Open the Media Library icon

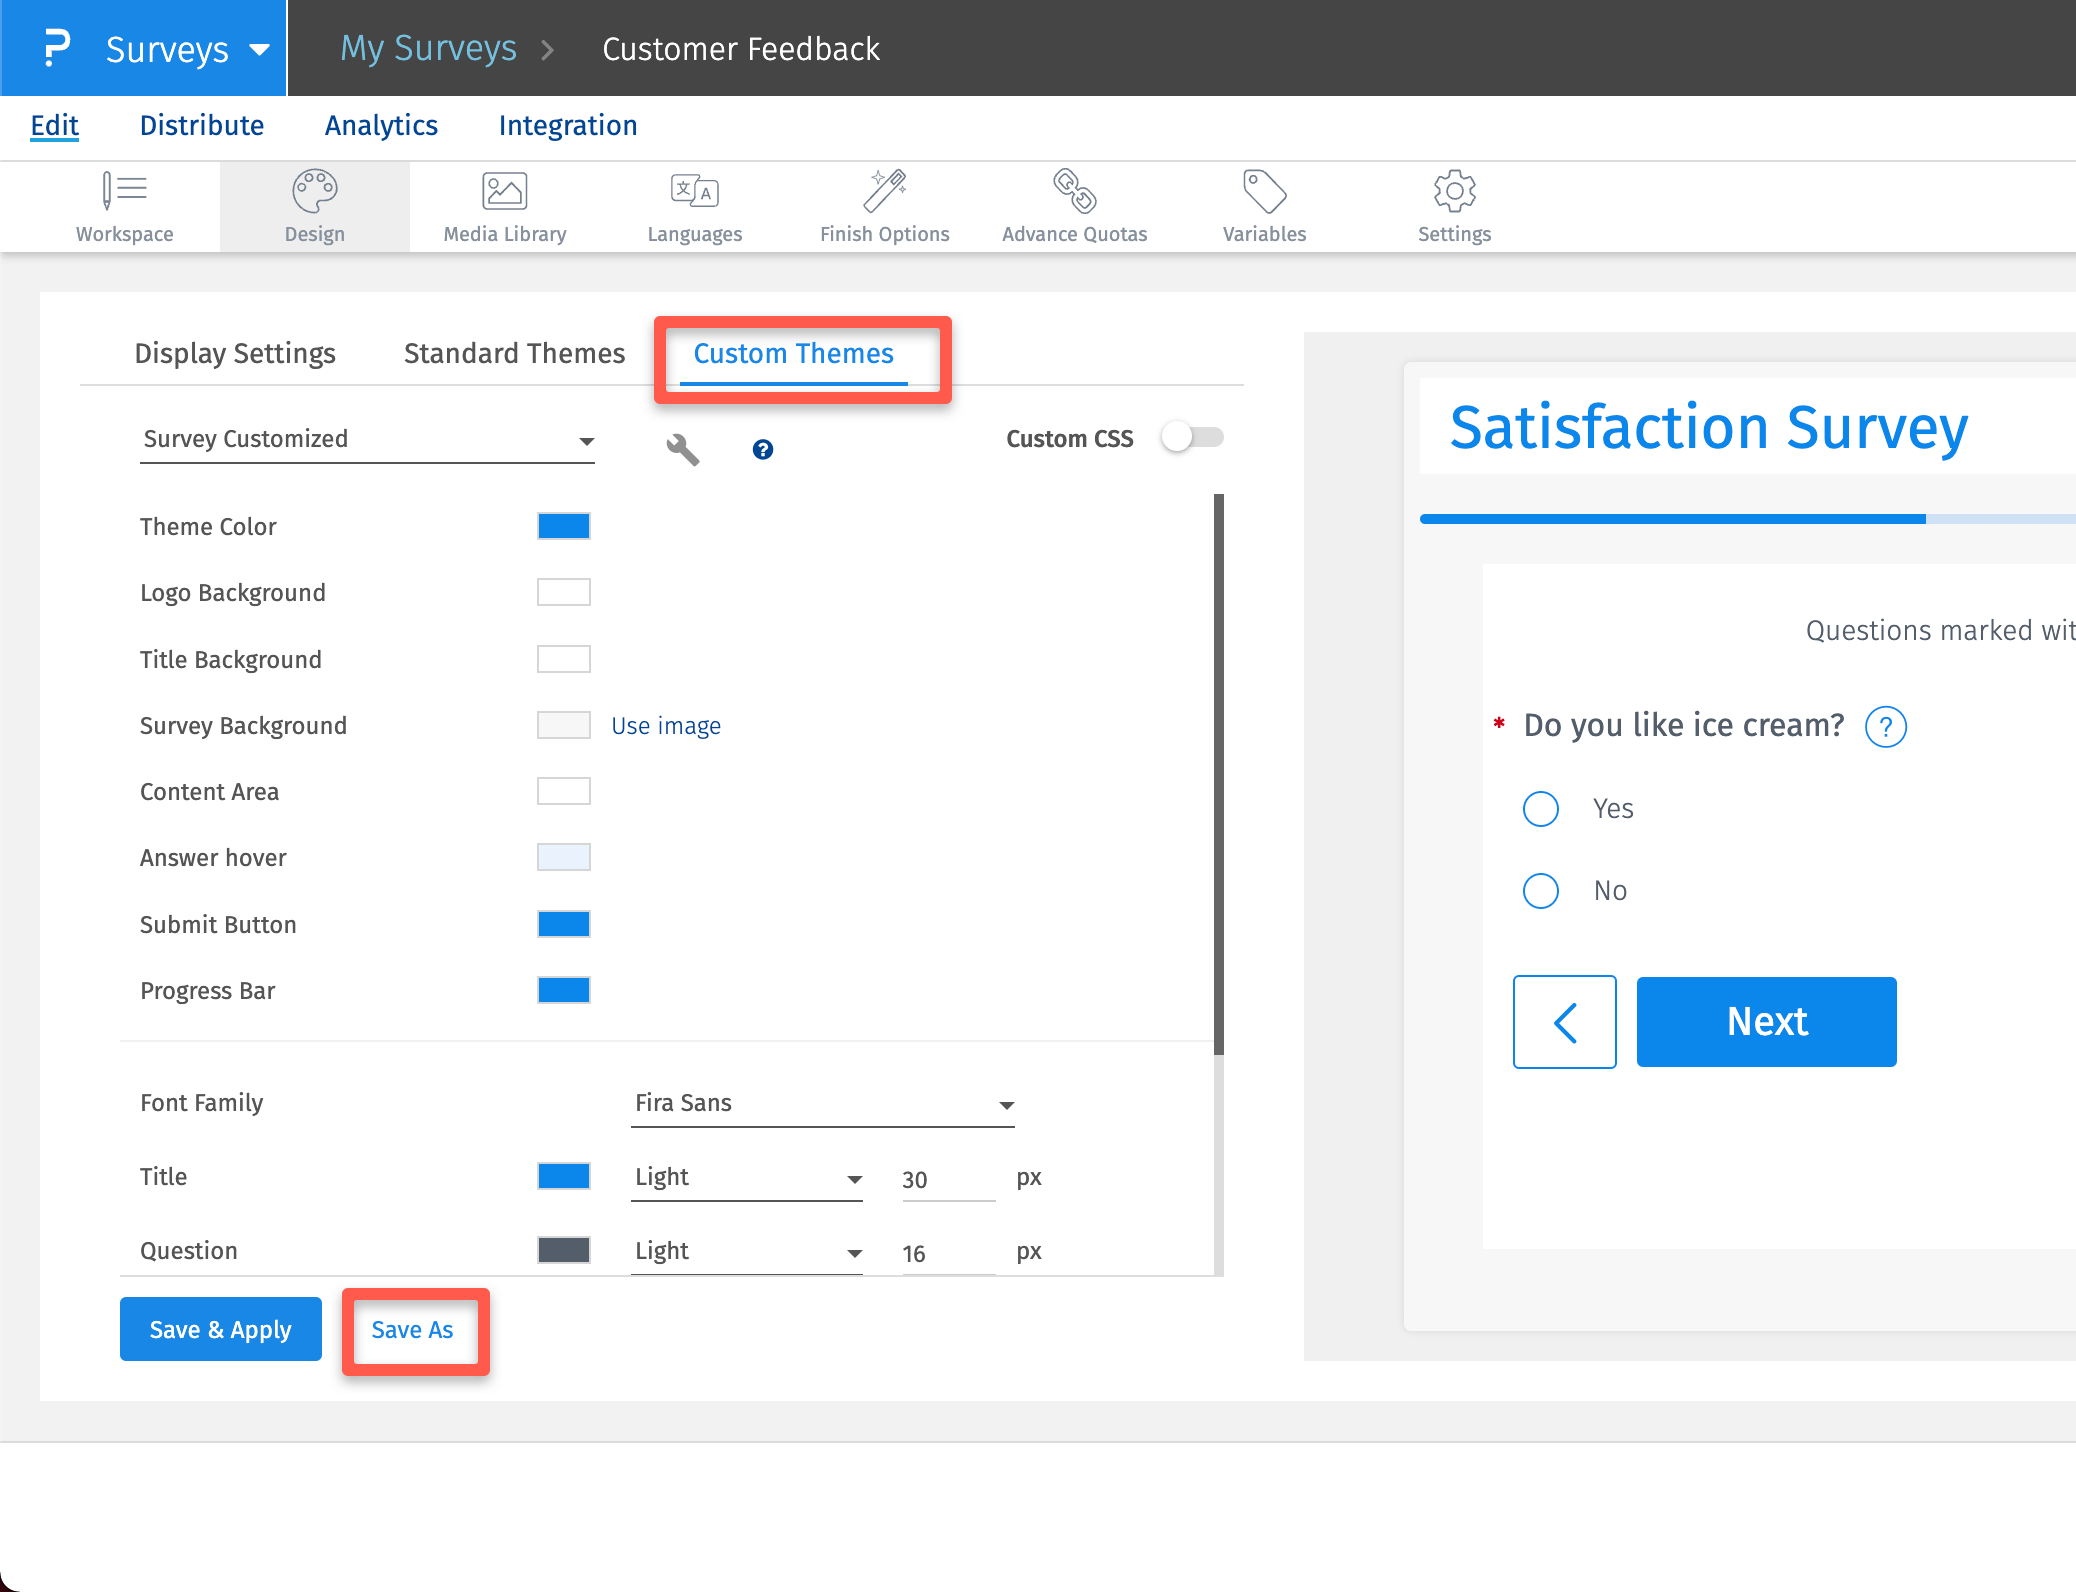[x=504, y=191]
